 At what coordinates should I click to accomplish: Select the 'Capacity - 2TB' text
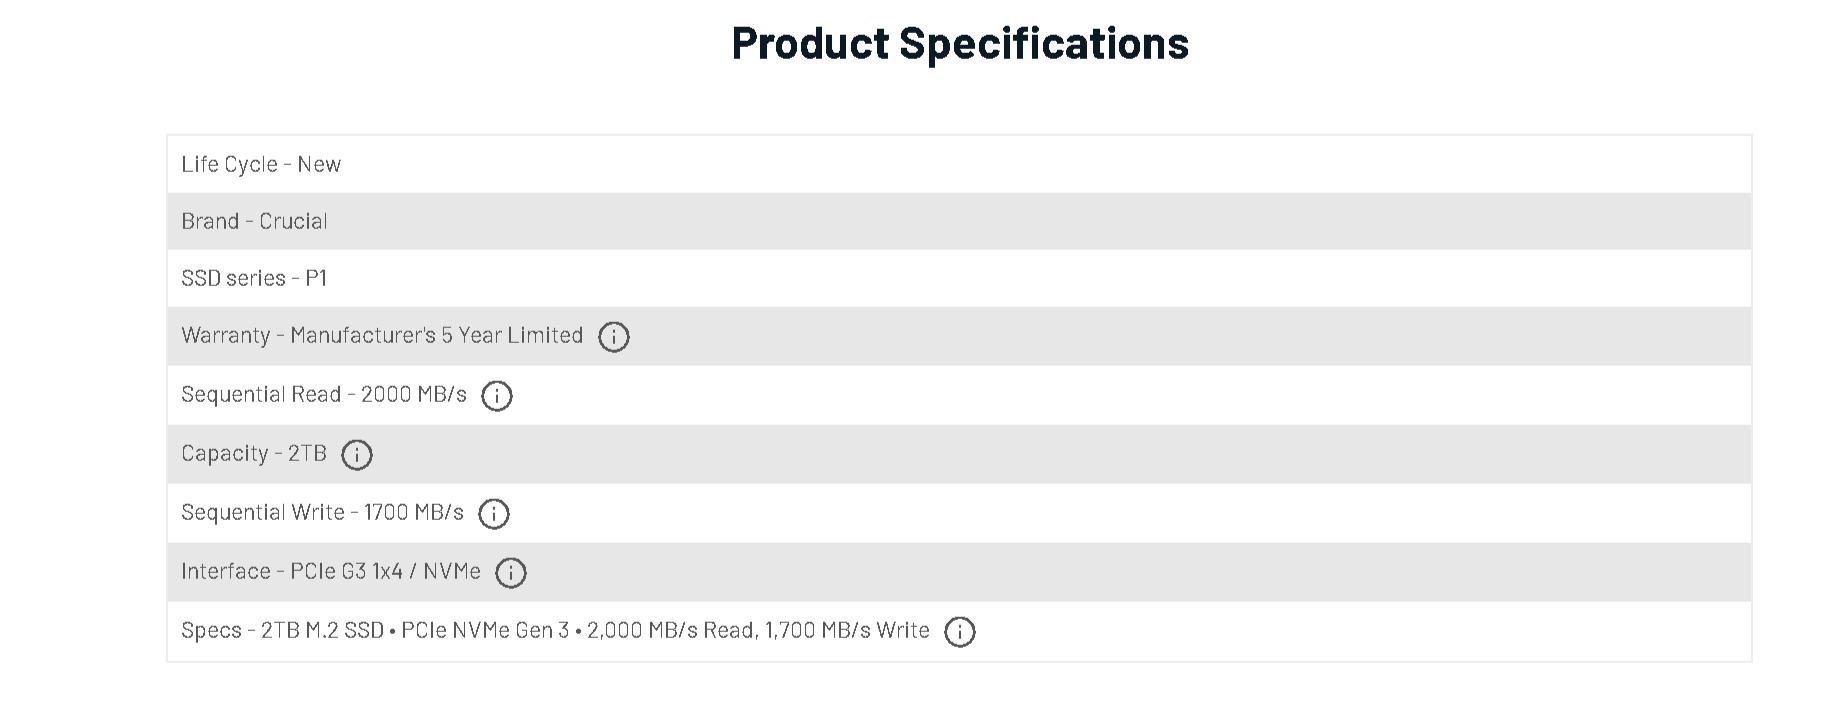tap(254, 454)
